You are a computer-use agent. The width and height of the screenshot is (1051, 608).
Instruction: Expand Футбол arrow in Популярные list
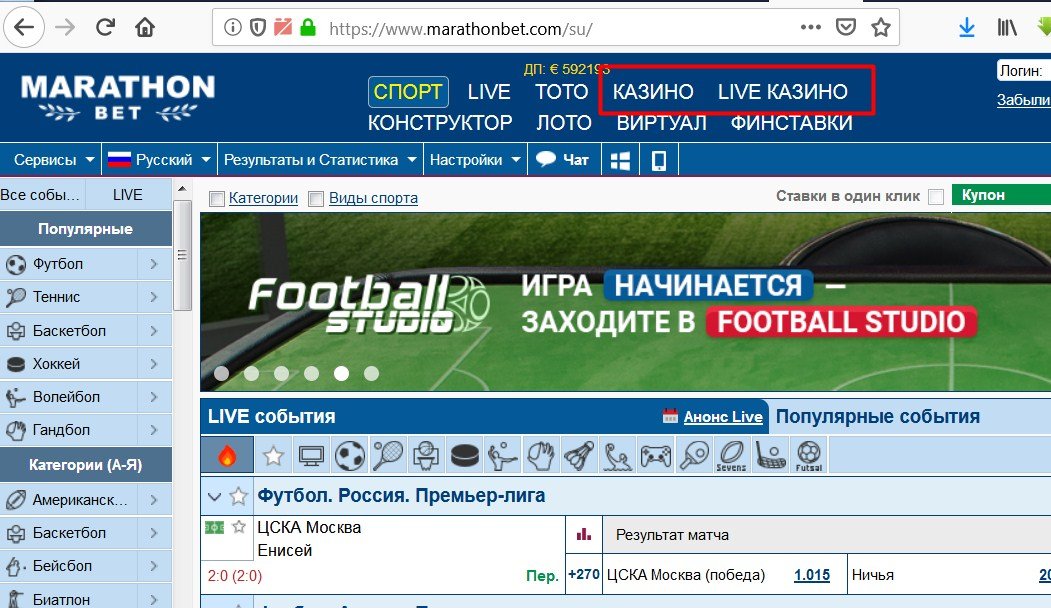tap(154, 264)
